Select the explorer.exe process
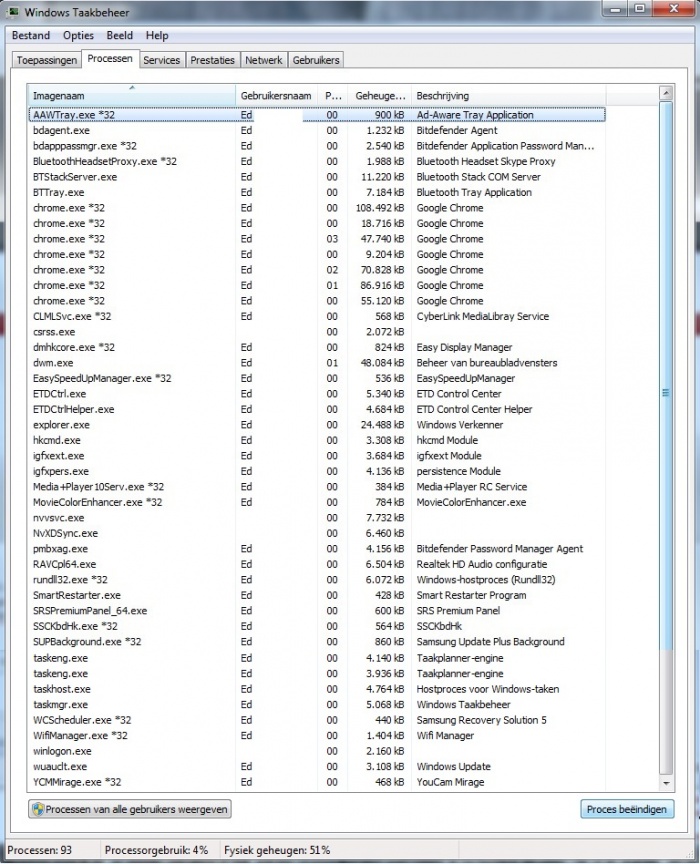The height and width of the screenshot is (864, 700). [316, 425]
